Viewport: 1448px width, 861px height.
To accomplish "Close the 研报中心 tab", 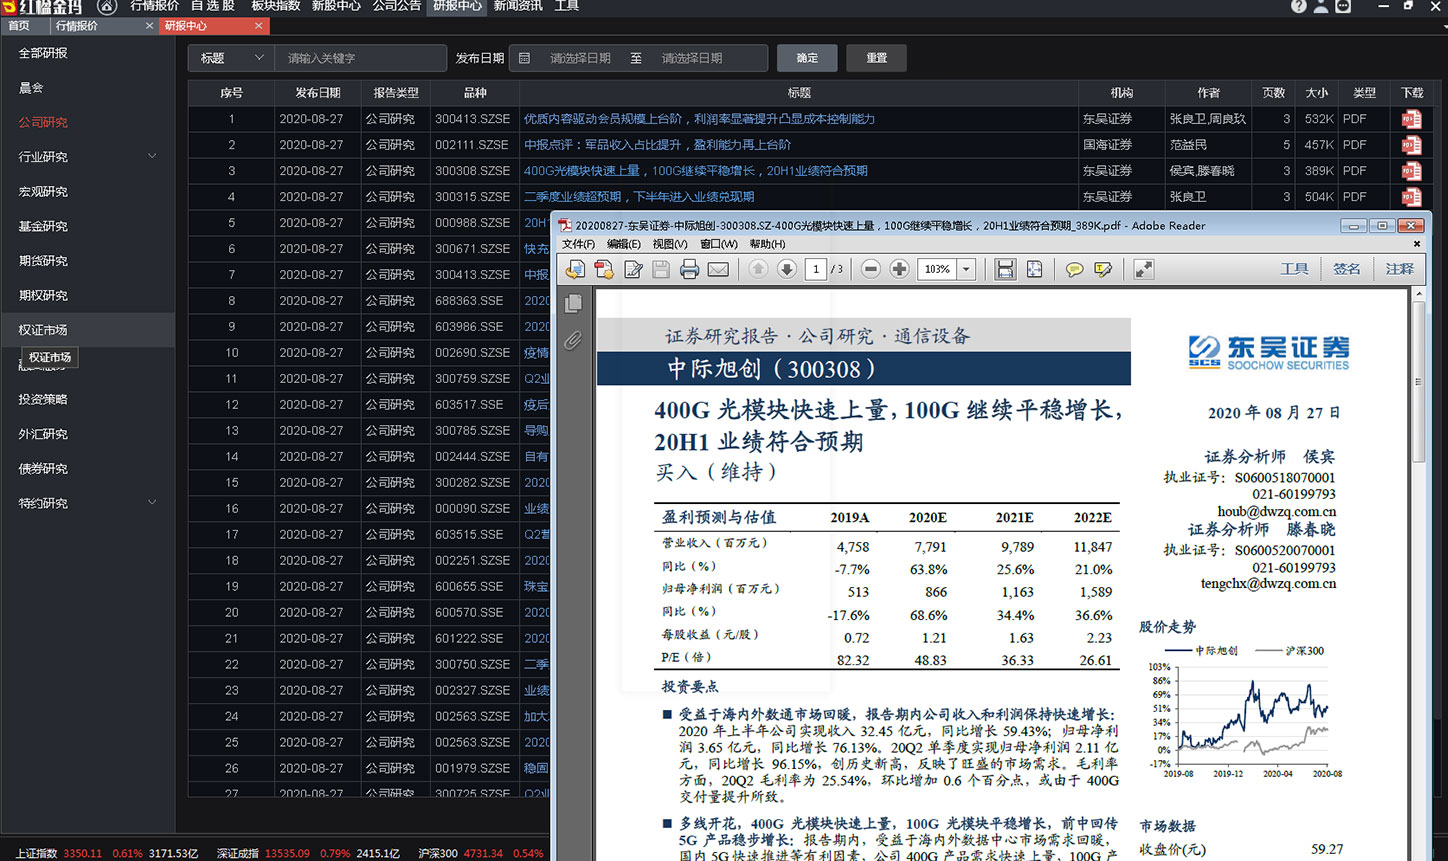I will tap(258, 26).
